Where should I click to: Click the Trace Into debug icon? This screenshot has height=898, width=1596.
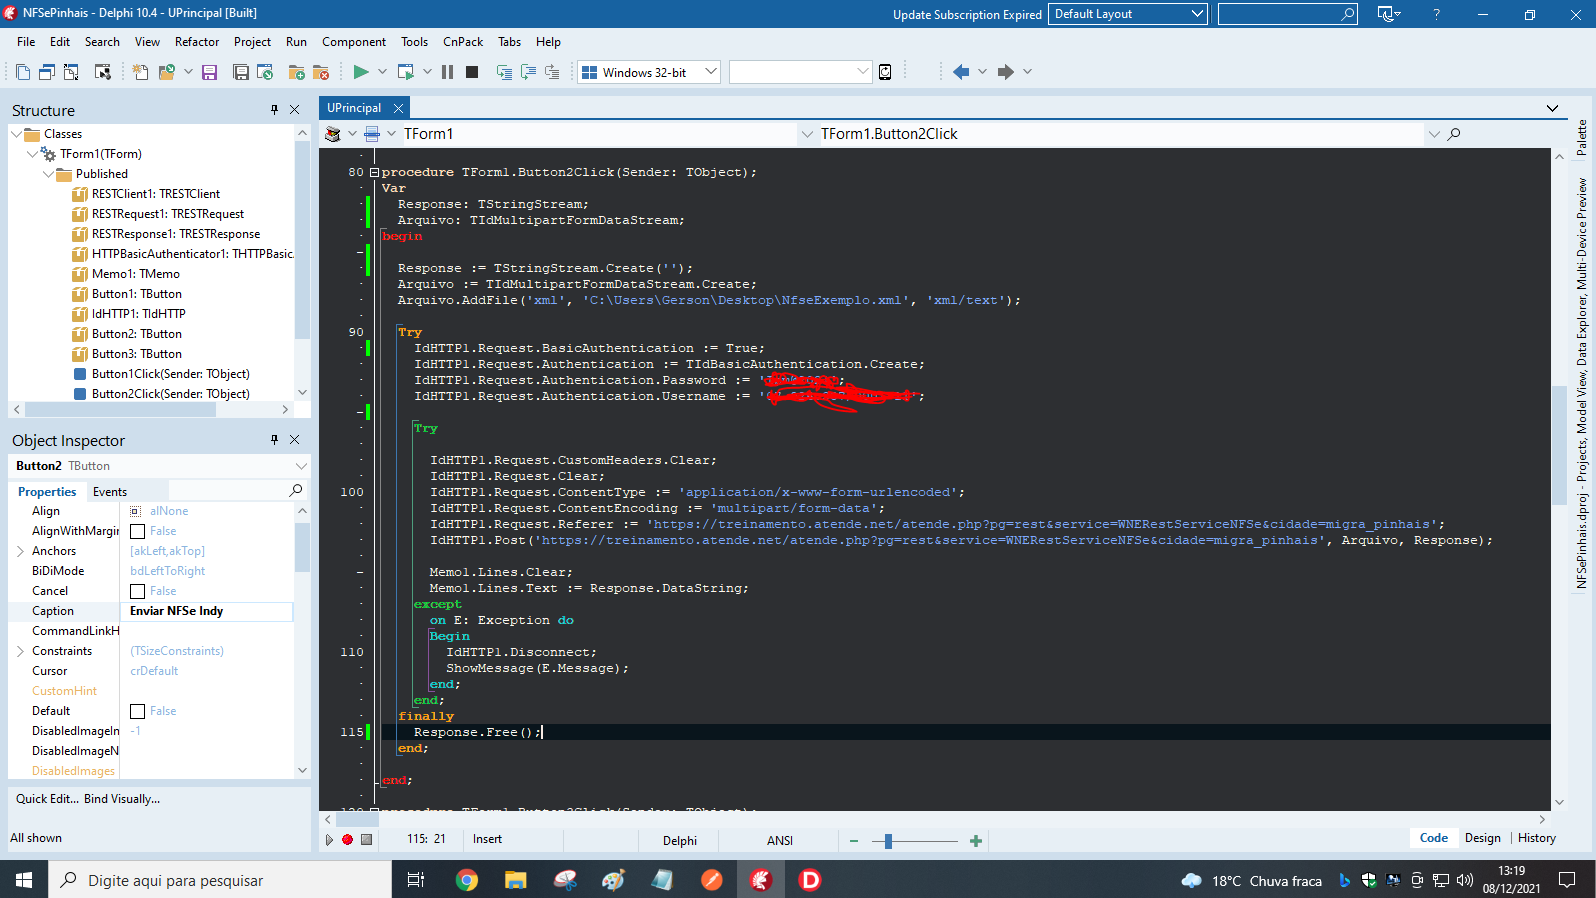pos(504,72)
